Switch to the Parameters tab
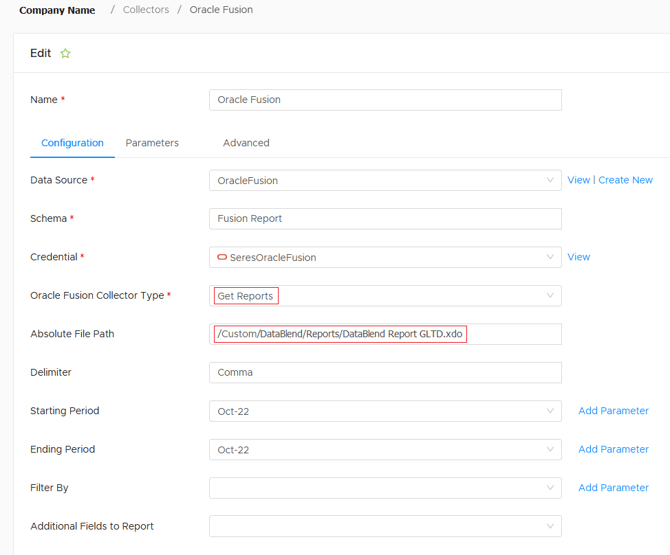Screen dimensions: 670x555 coord(152,143)
